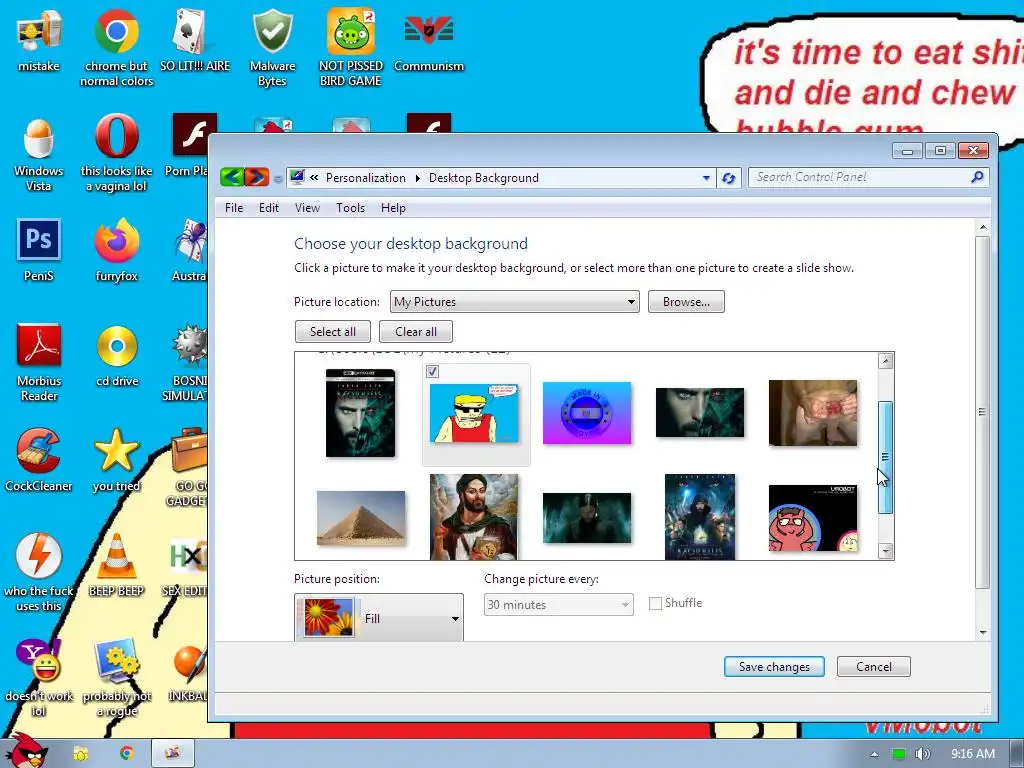Image resolution: width=1024 pixels, height=768 pixels.
Task: Click the refresh button beside address bar
Action: [x=729, y=178]
